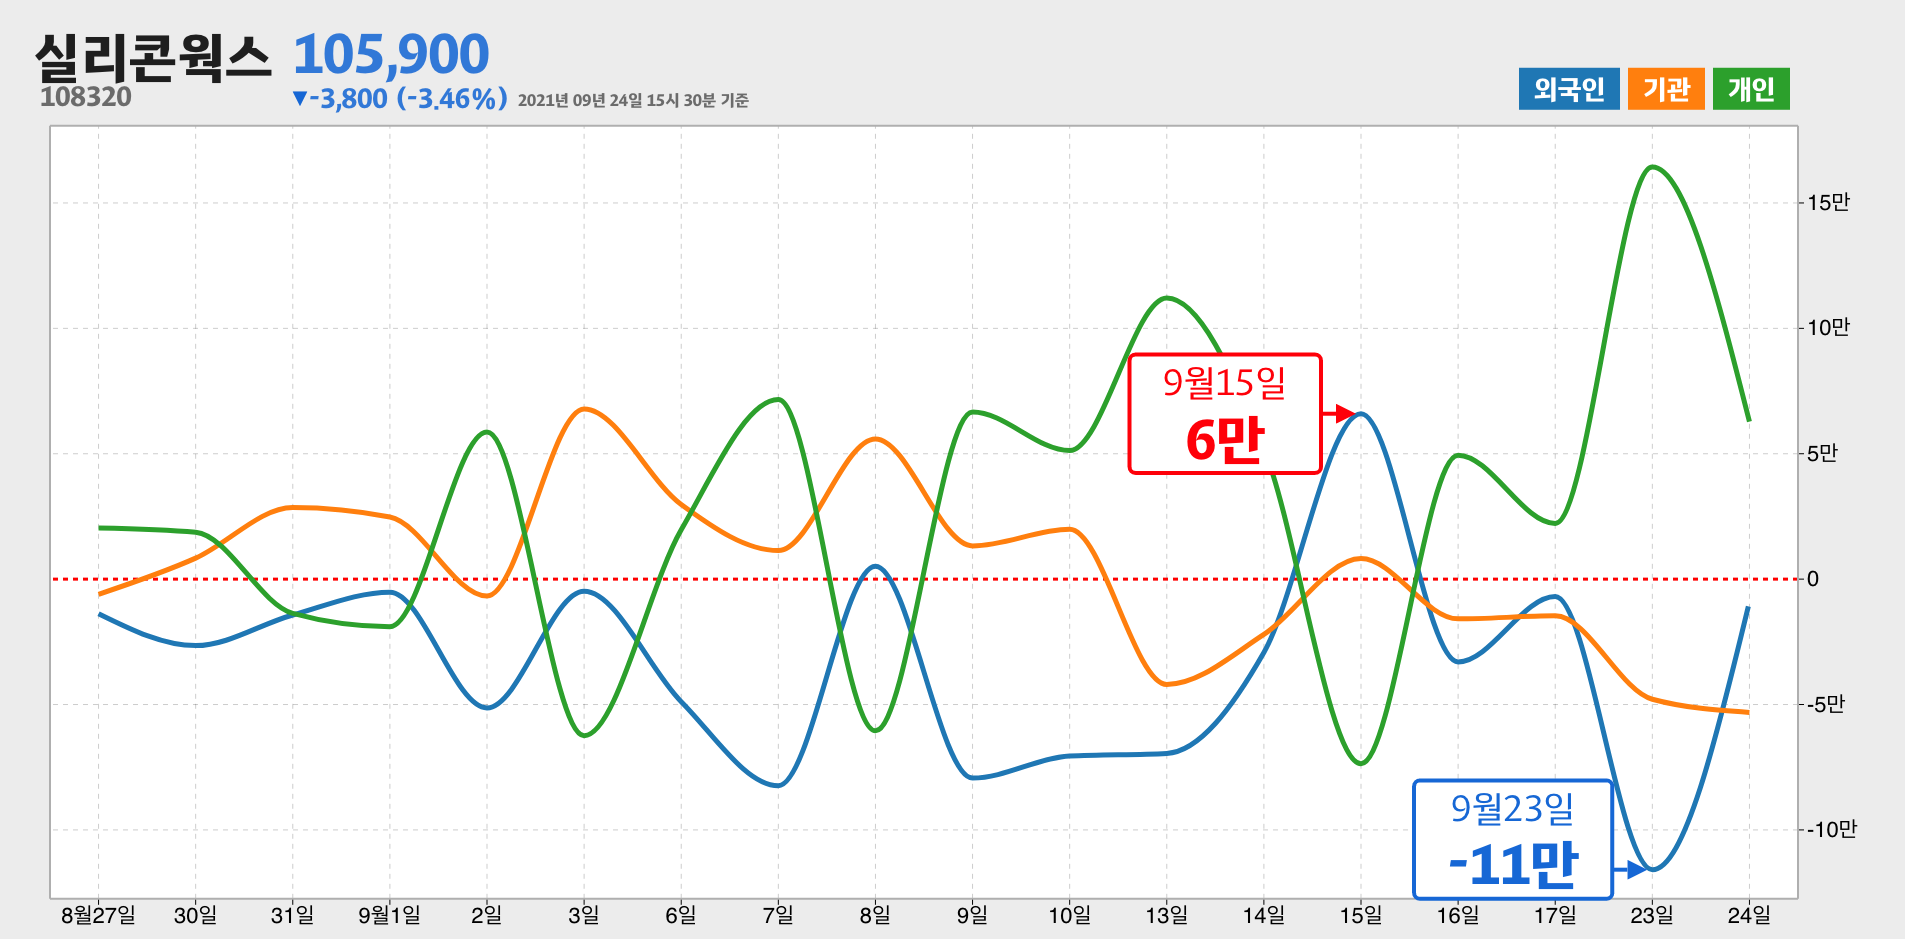
Task: Select the positive y-axis label 5만
Action: (1822, 454)
